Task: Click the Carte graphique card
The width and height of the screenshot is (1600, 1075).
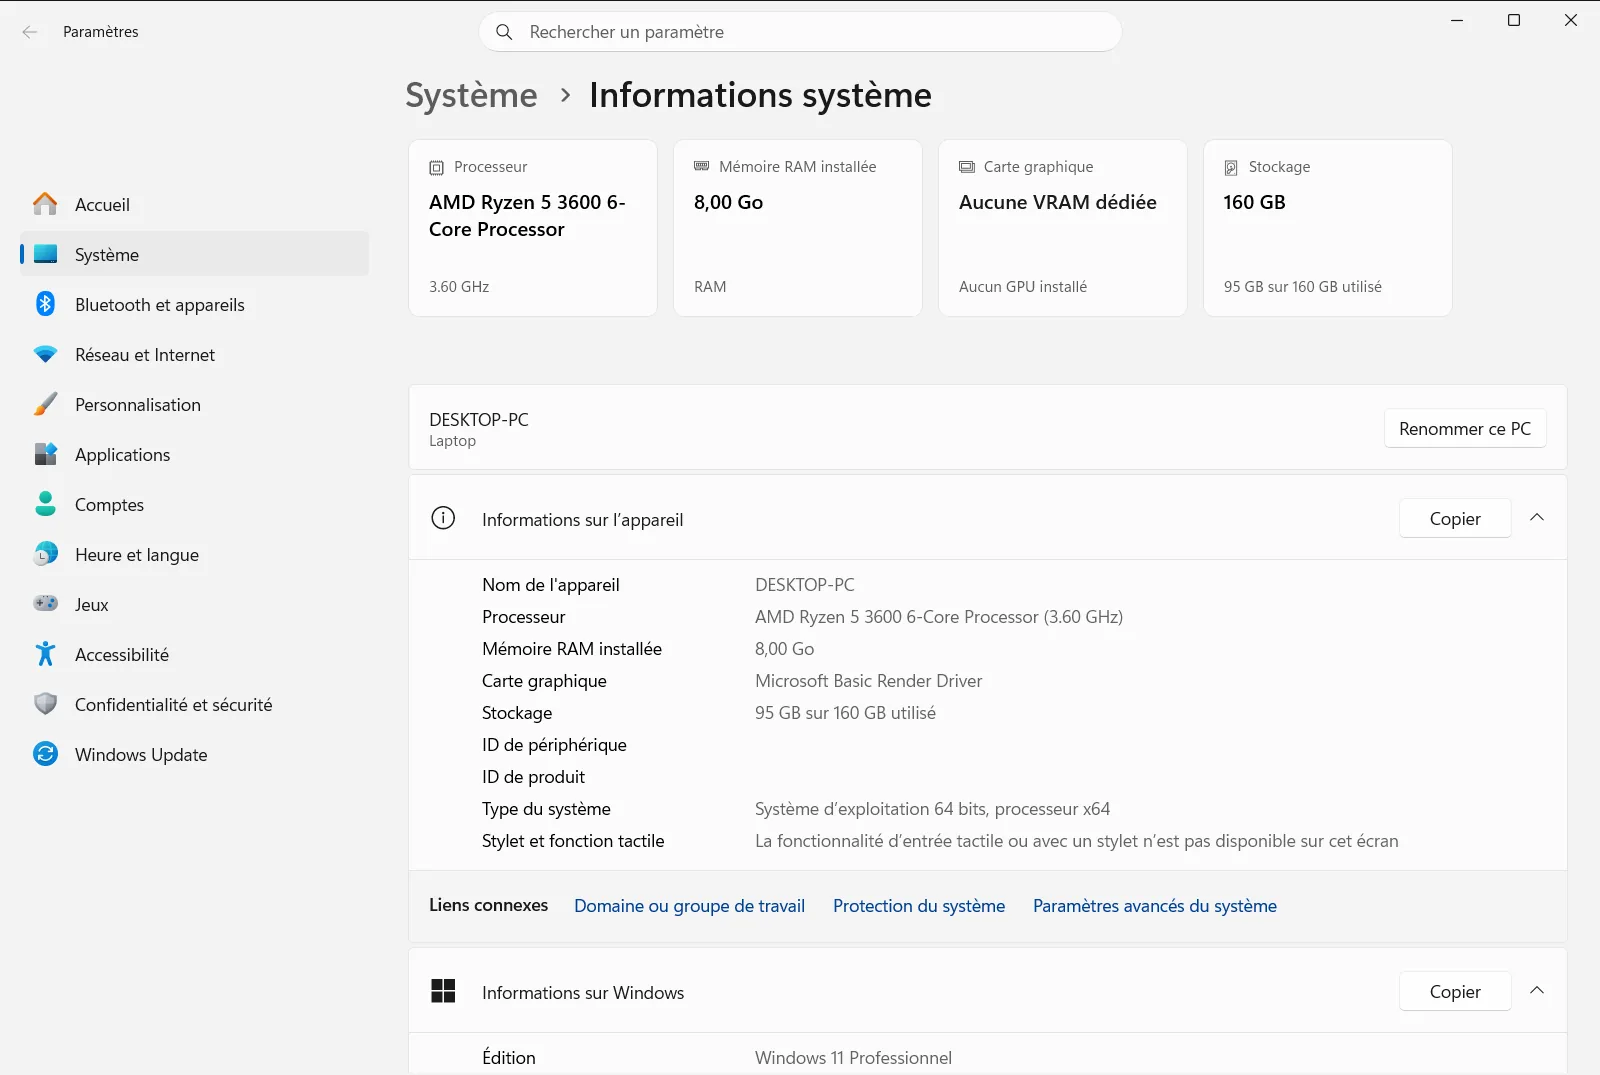Action: [x=1063, y=228]
